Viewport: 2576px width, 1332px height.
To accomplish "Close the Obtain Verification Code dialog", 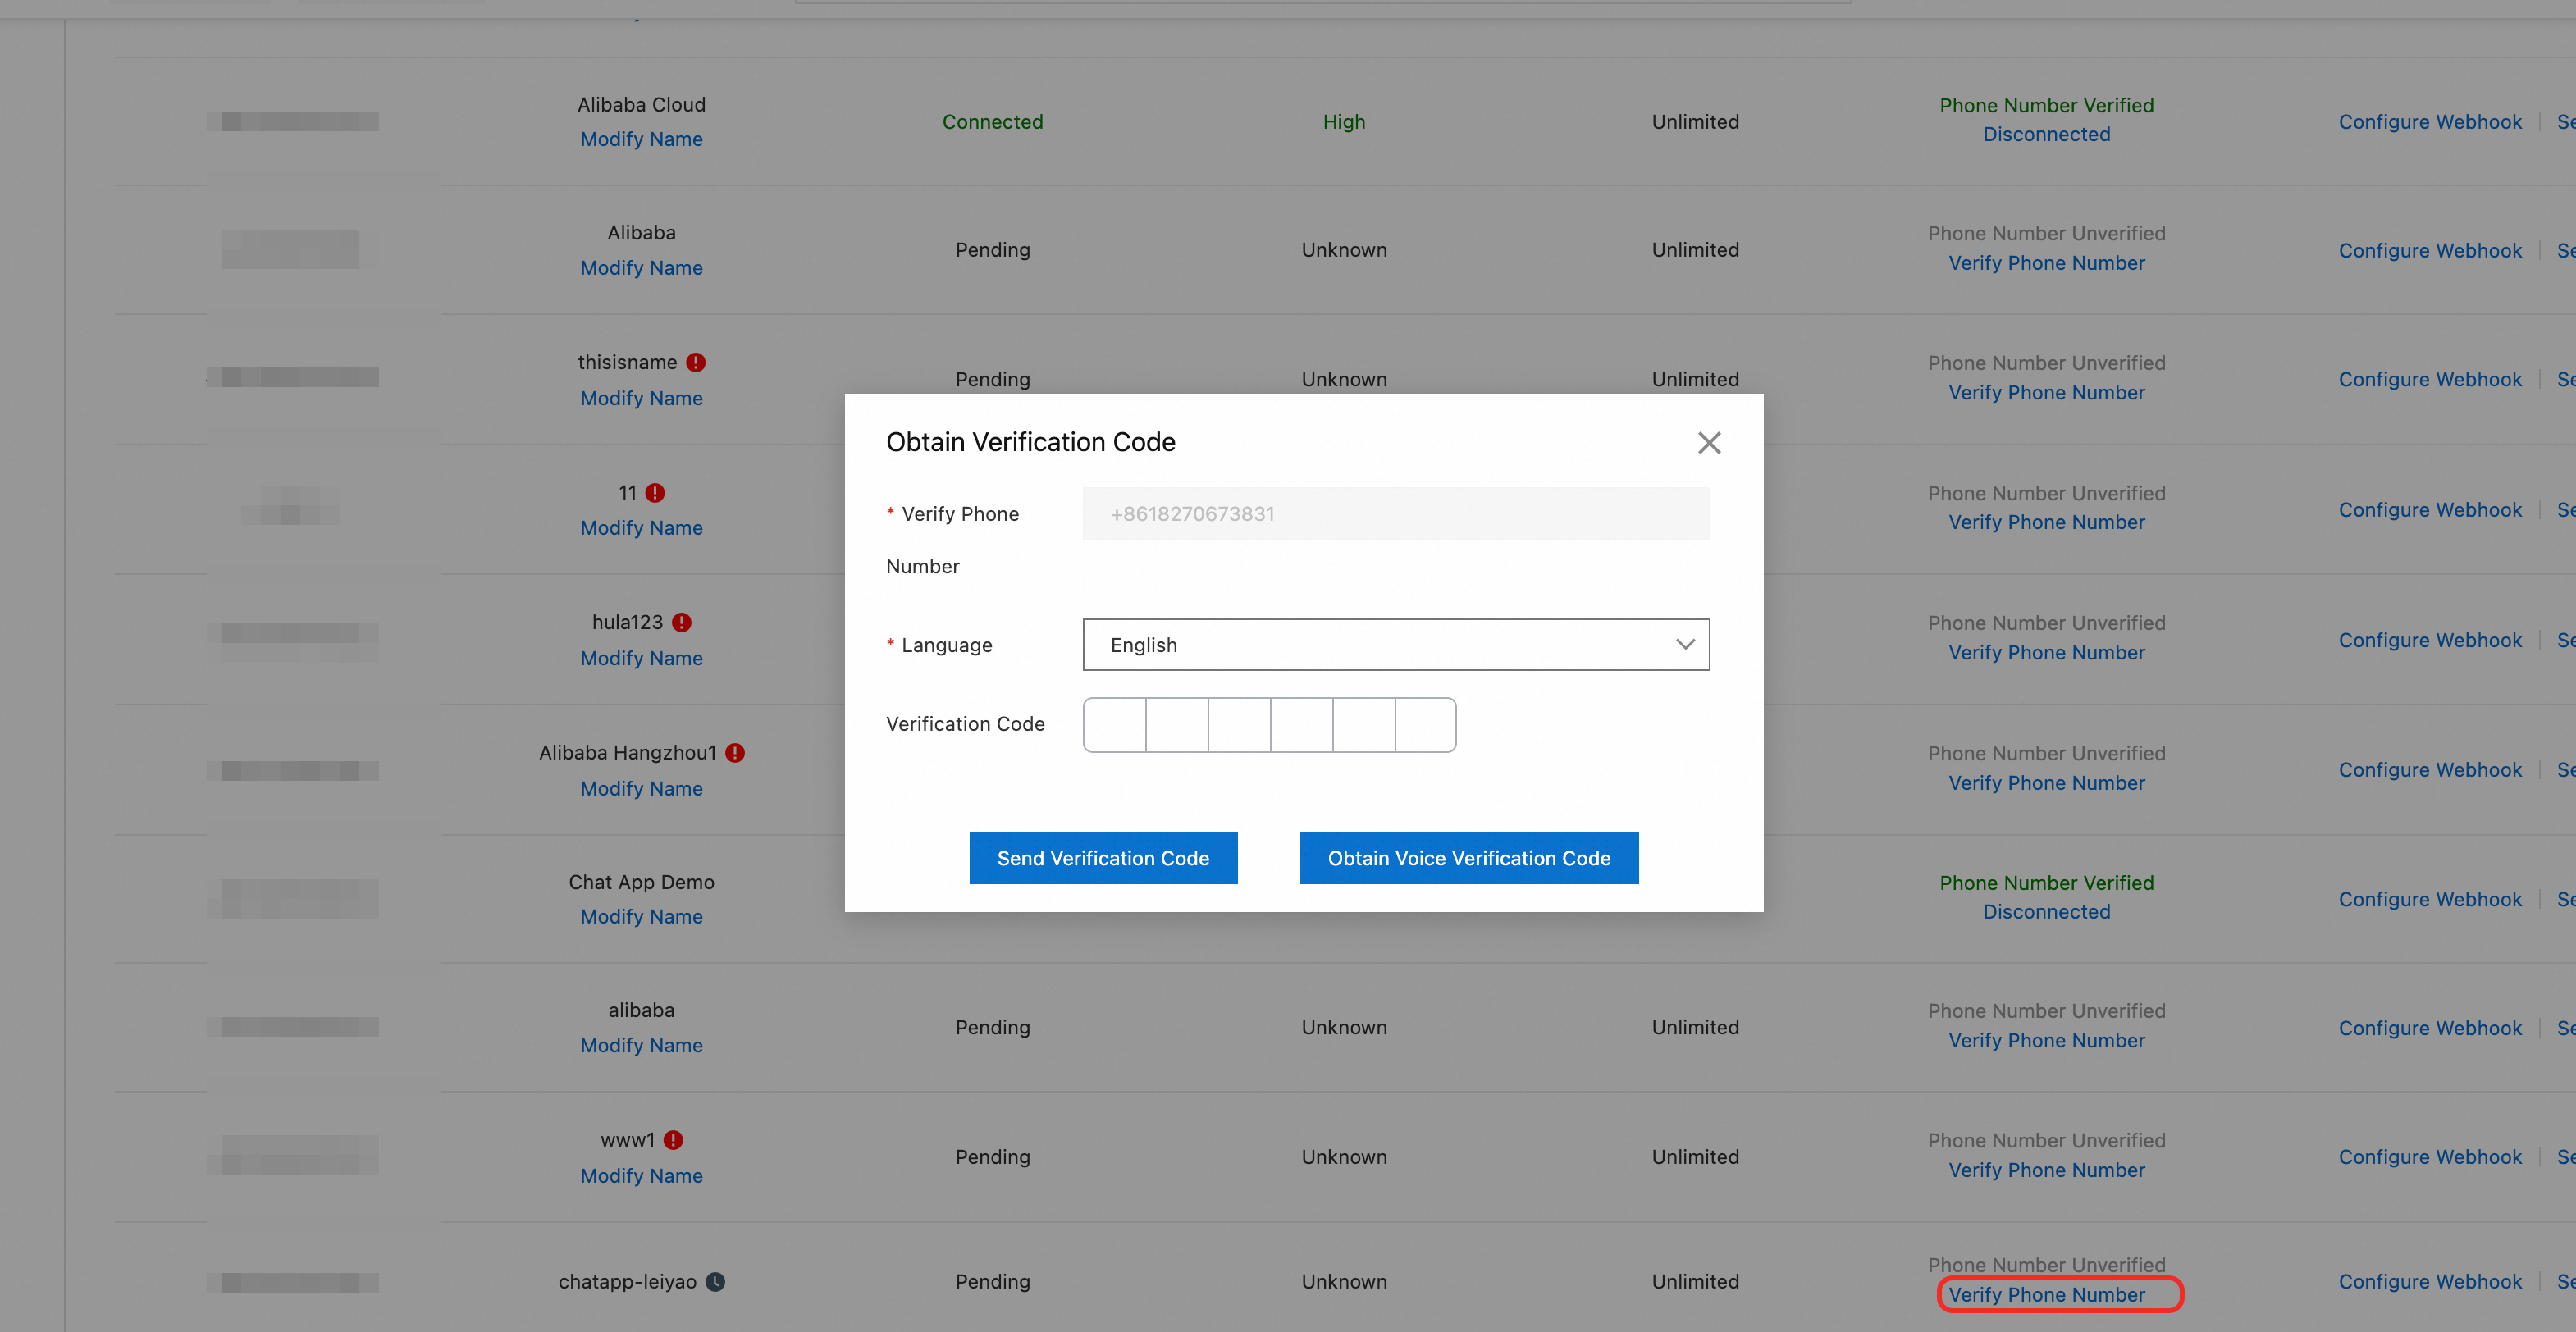I will click(1708, 443).
